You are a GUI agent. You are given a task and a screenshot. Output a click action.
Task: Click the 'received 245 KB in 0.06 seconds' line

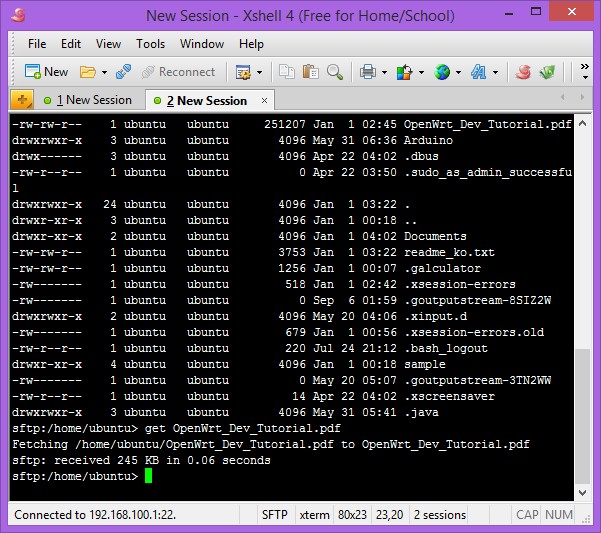[162, 460]
